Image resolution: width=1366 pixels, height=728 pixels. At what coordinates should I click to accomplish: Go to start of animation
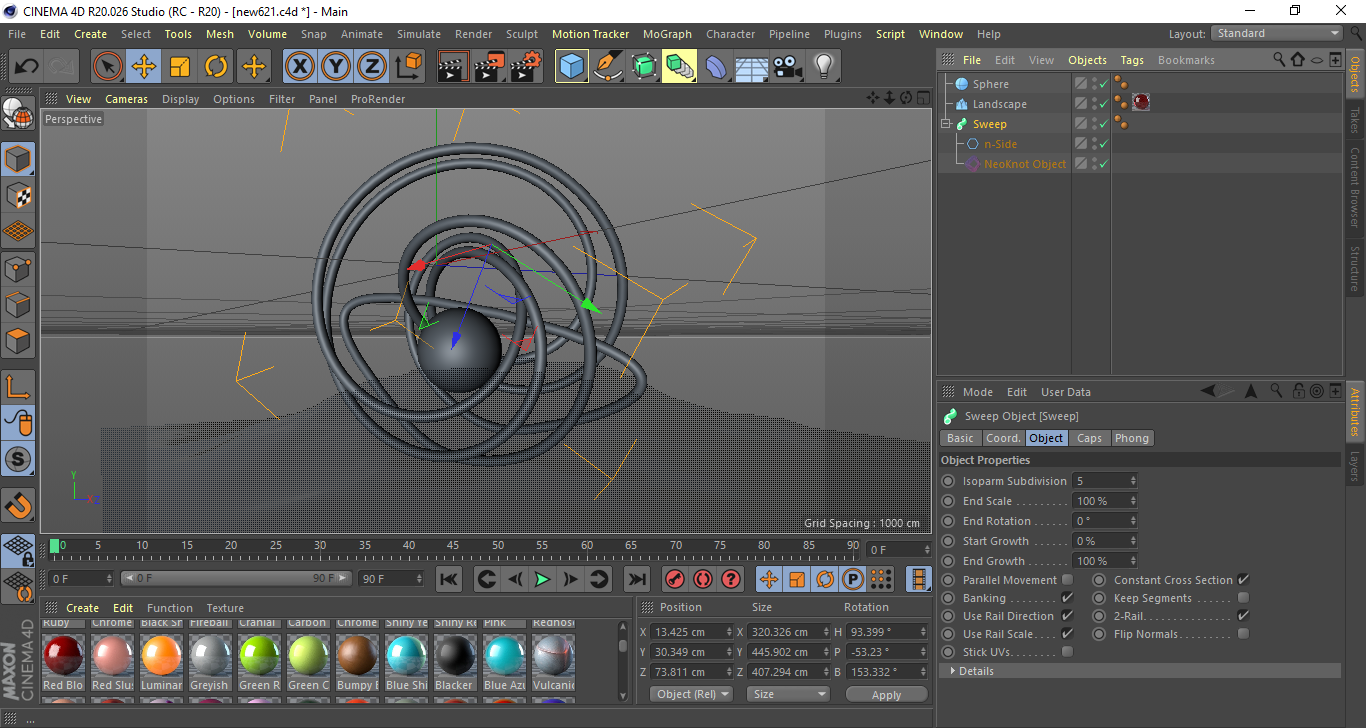[x=449, y=579]
